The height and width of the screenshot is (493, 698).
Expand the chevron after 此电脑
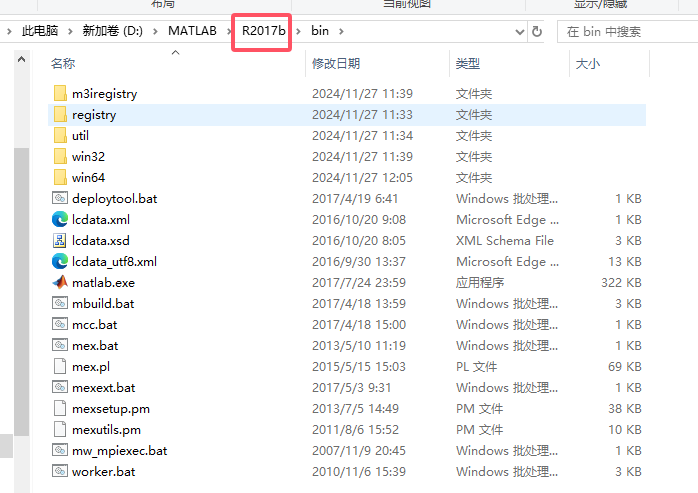point(70,31)
